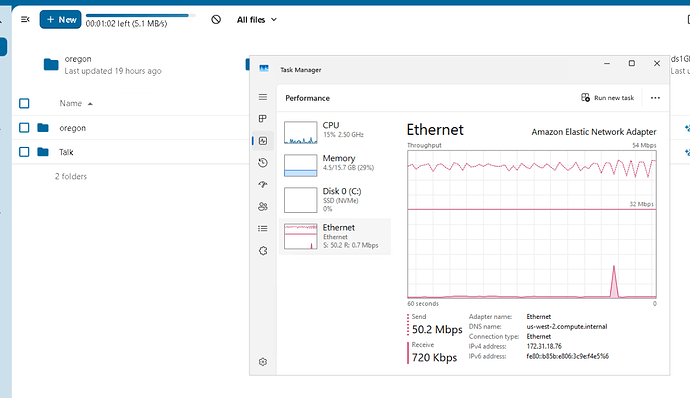The image size is (690, 398).
Task: Open the Users page icon in sidebar
Action: (263, 206)
